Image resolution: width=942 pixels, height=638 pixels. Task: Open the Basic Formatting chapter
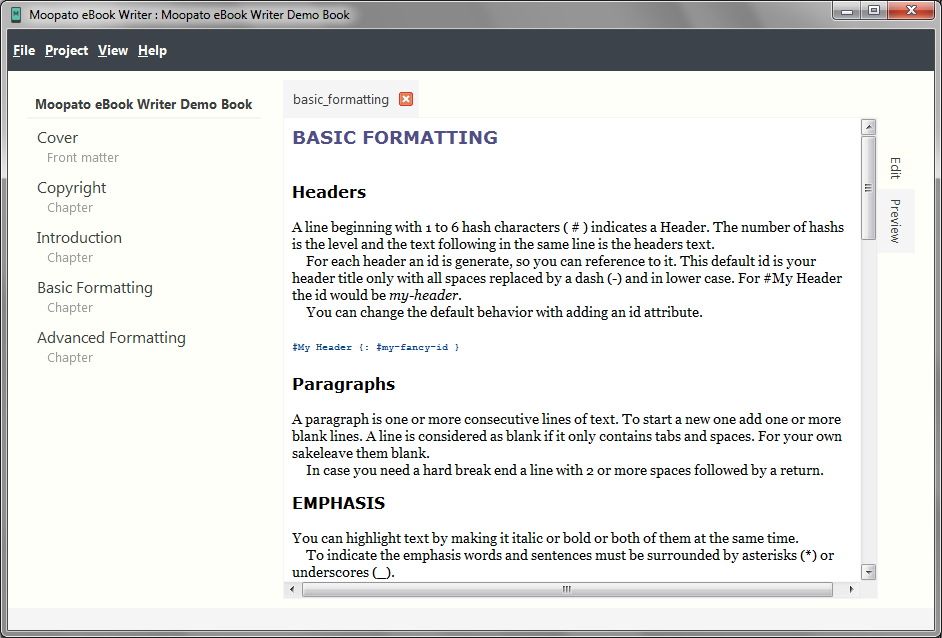coord(95,288)
